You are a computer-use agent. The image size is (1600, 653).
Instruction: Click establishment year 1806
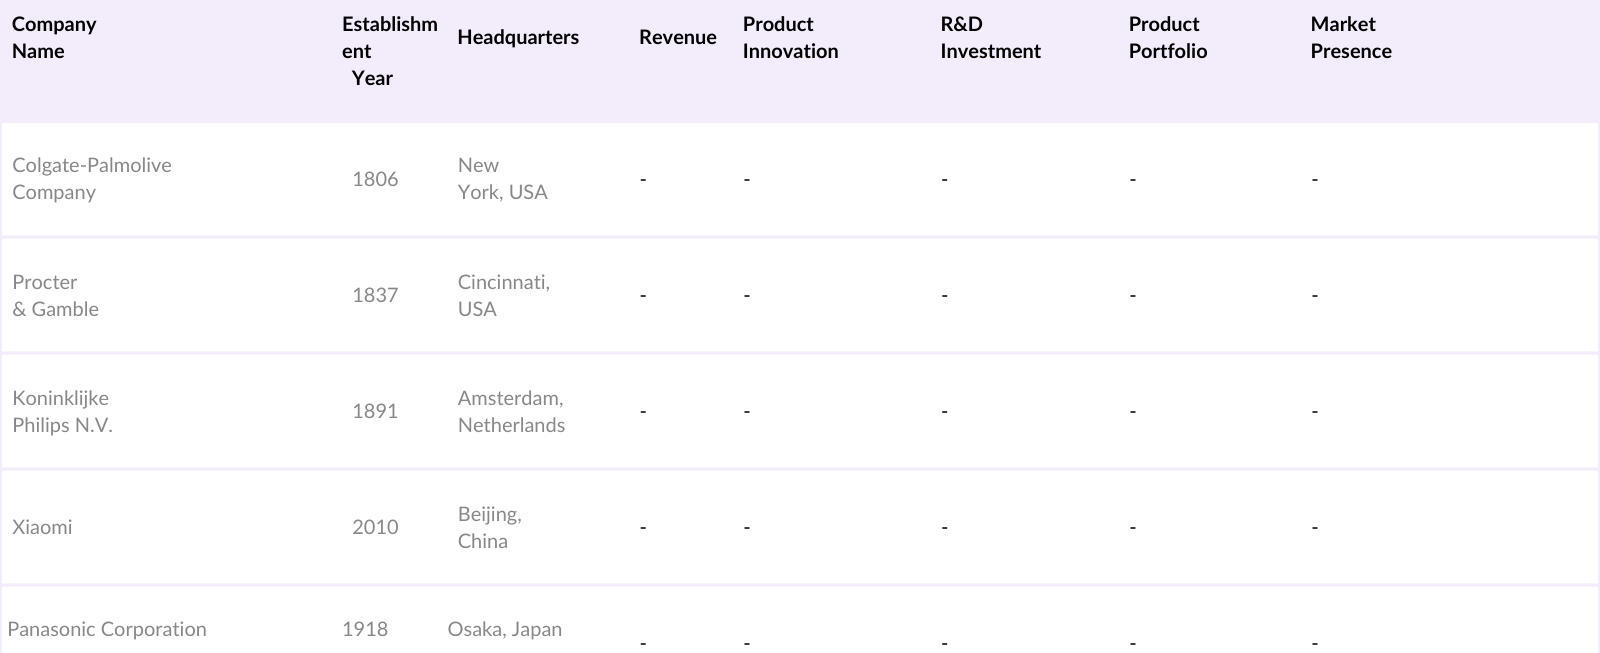(x=375, y=180)
